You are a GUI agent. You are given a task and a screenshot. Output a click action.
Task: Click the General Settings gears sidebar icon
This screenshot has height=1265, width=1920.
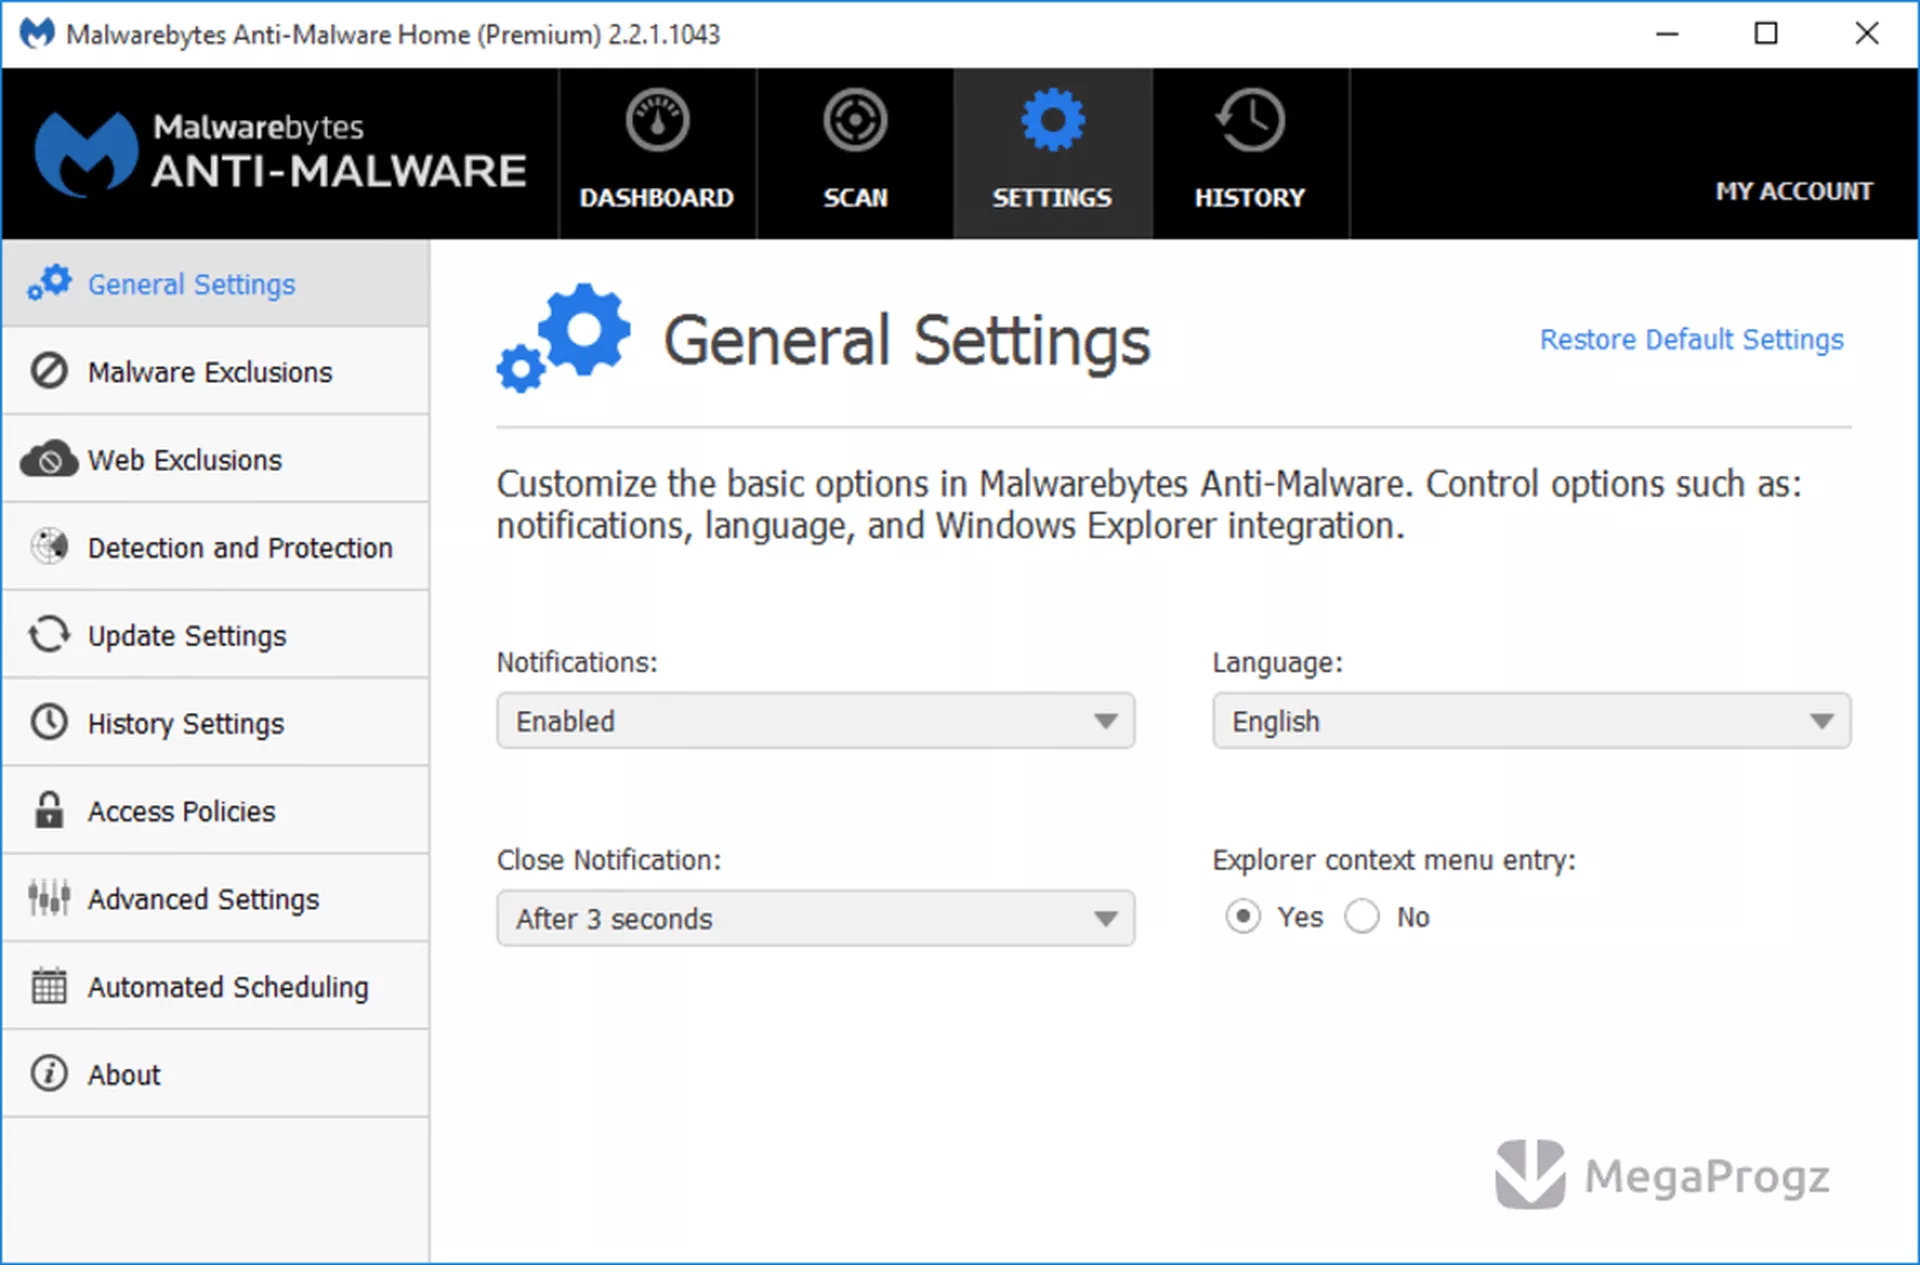coord(49,283)
